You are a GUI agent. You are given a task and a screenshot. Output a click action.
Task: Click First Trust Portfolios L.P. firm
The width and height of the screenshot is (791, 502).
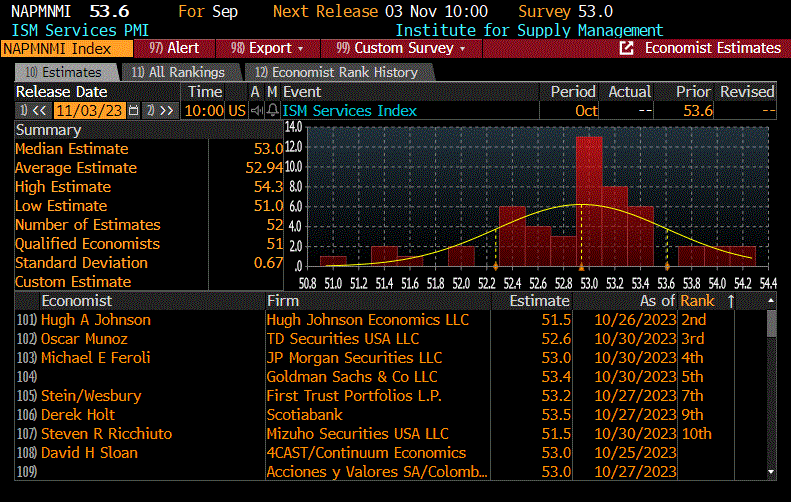pyautogui.click(x=354, y=396)
